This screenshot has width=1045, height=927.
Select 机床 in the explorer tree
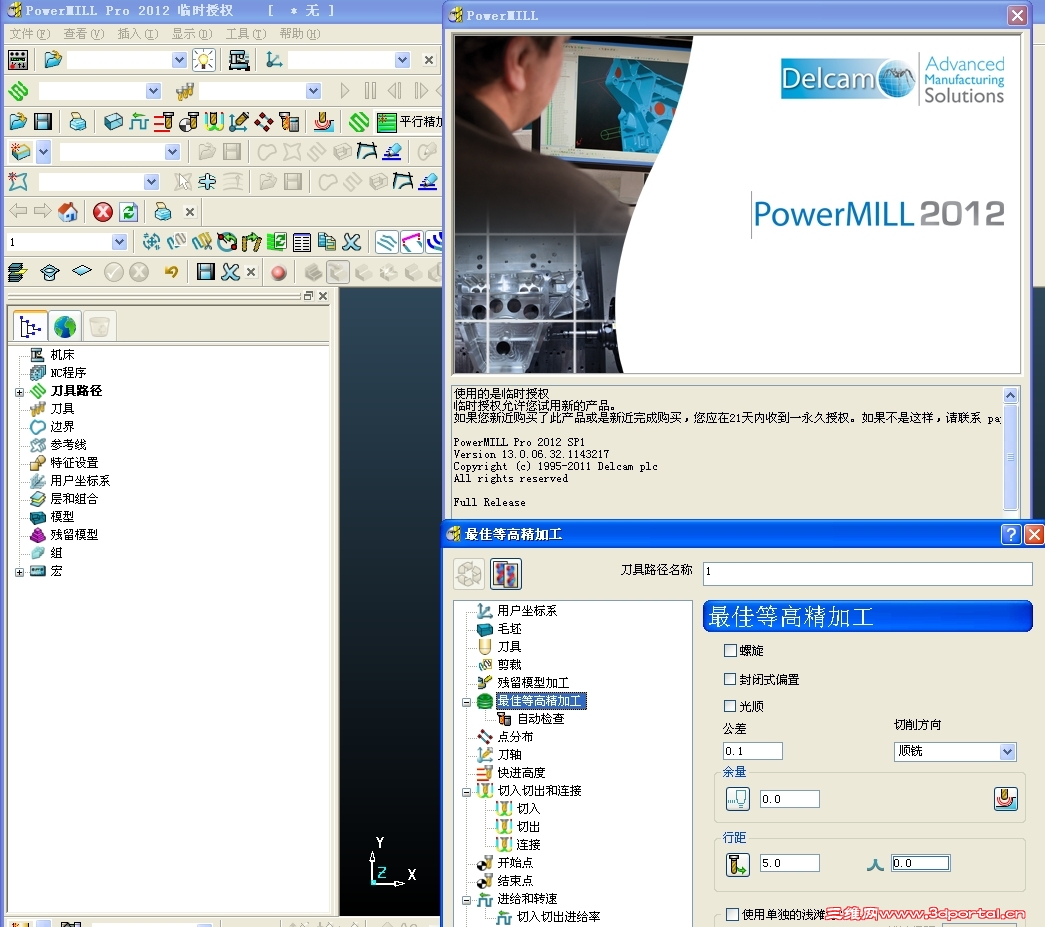point(62,355)
